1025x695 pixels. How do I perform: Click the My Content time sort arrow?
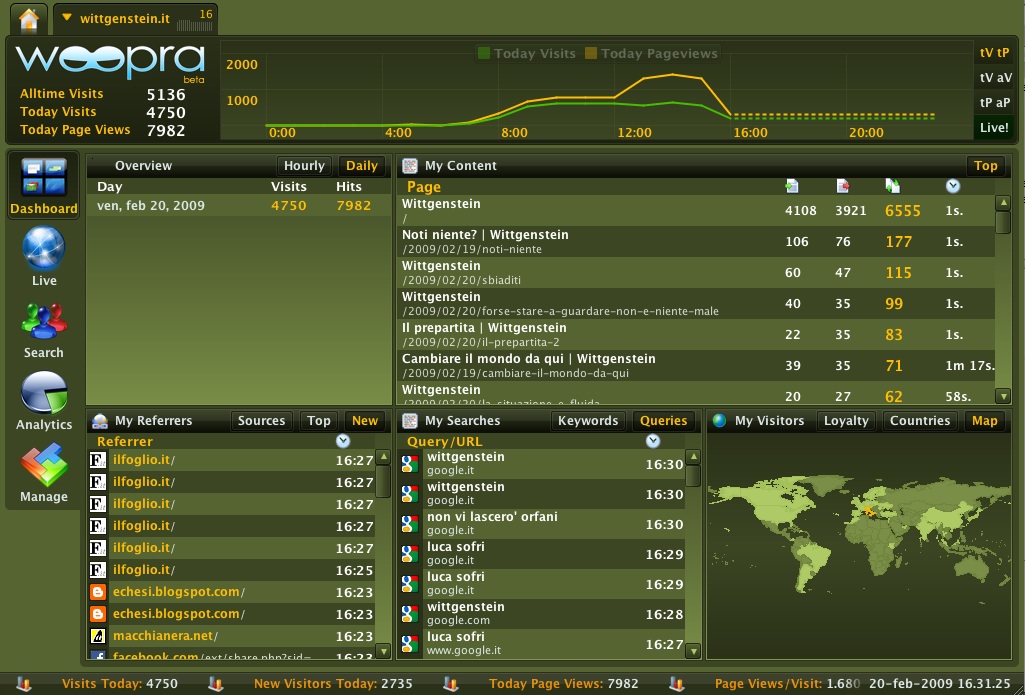pos(953,187)
